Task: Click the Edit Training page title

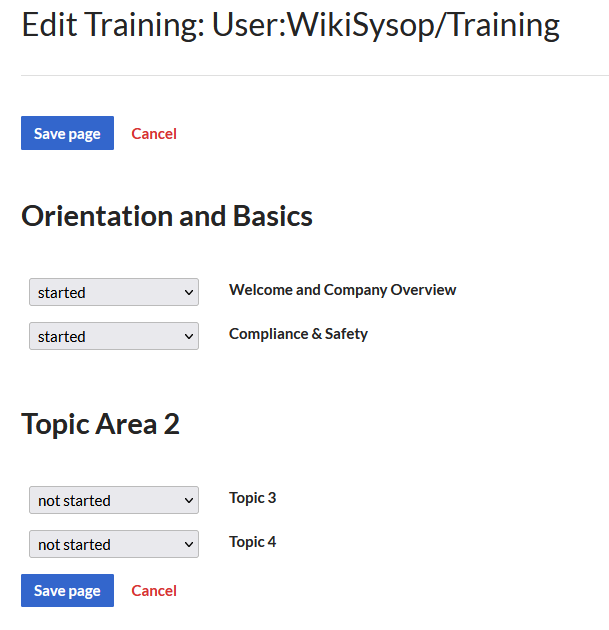Action: click(x=290, y=25)
